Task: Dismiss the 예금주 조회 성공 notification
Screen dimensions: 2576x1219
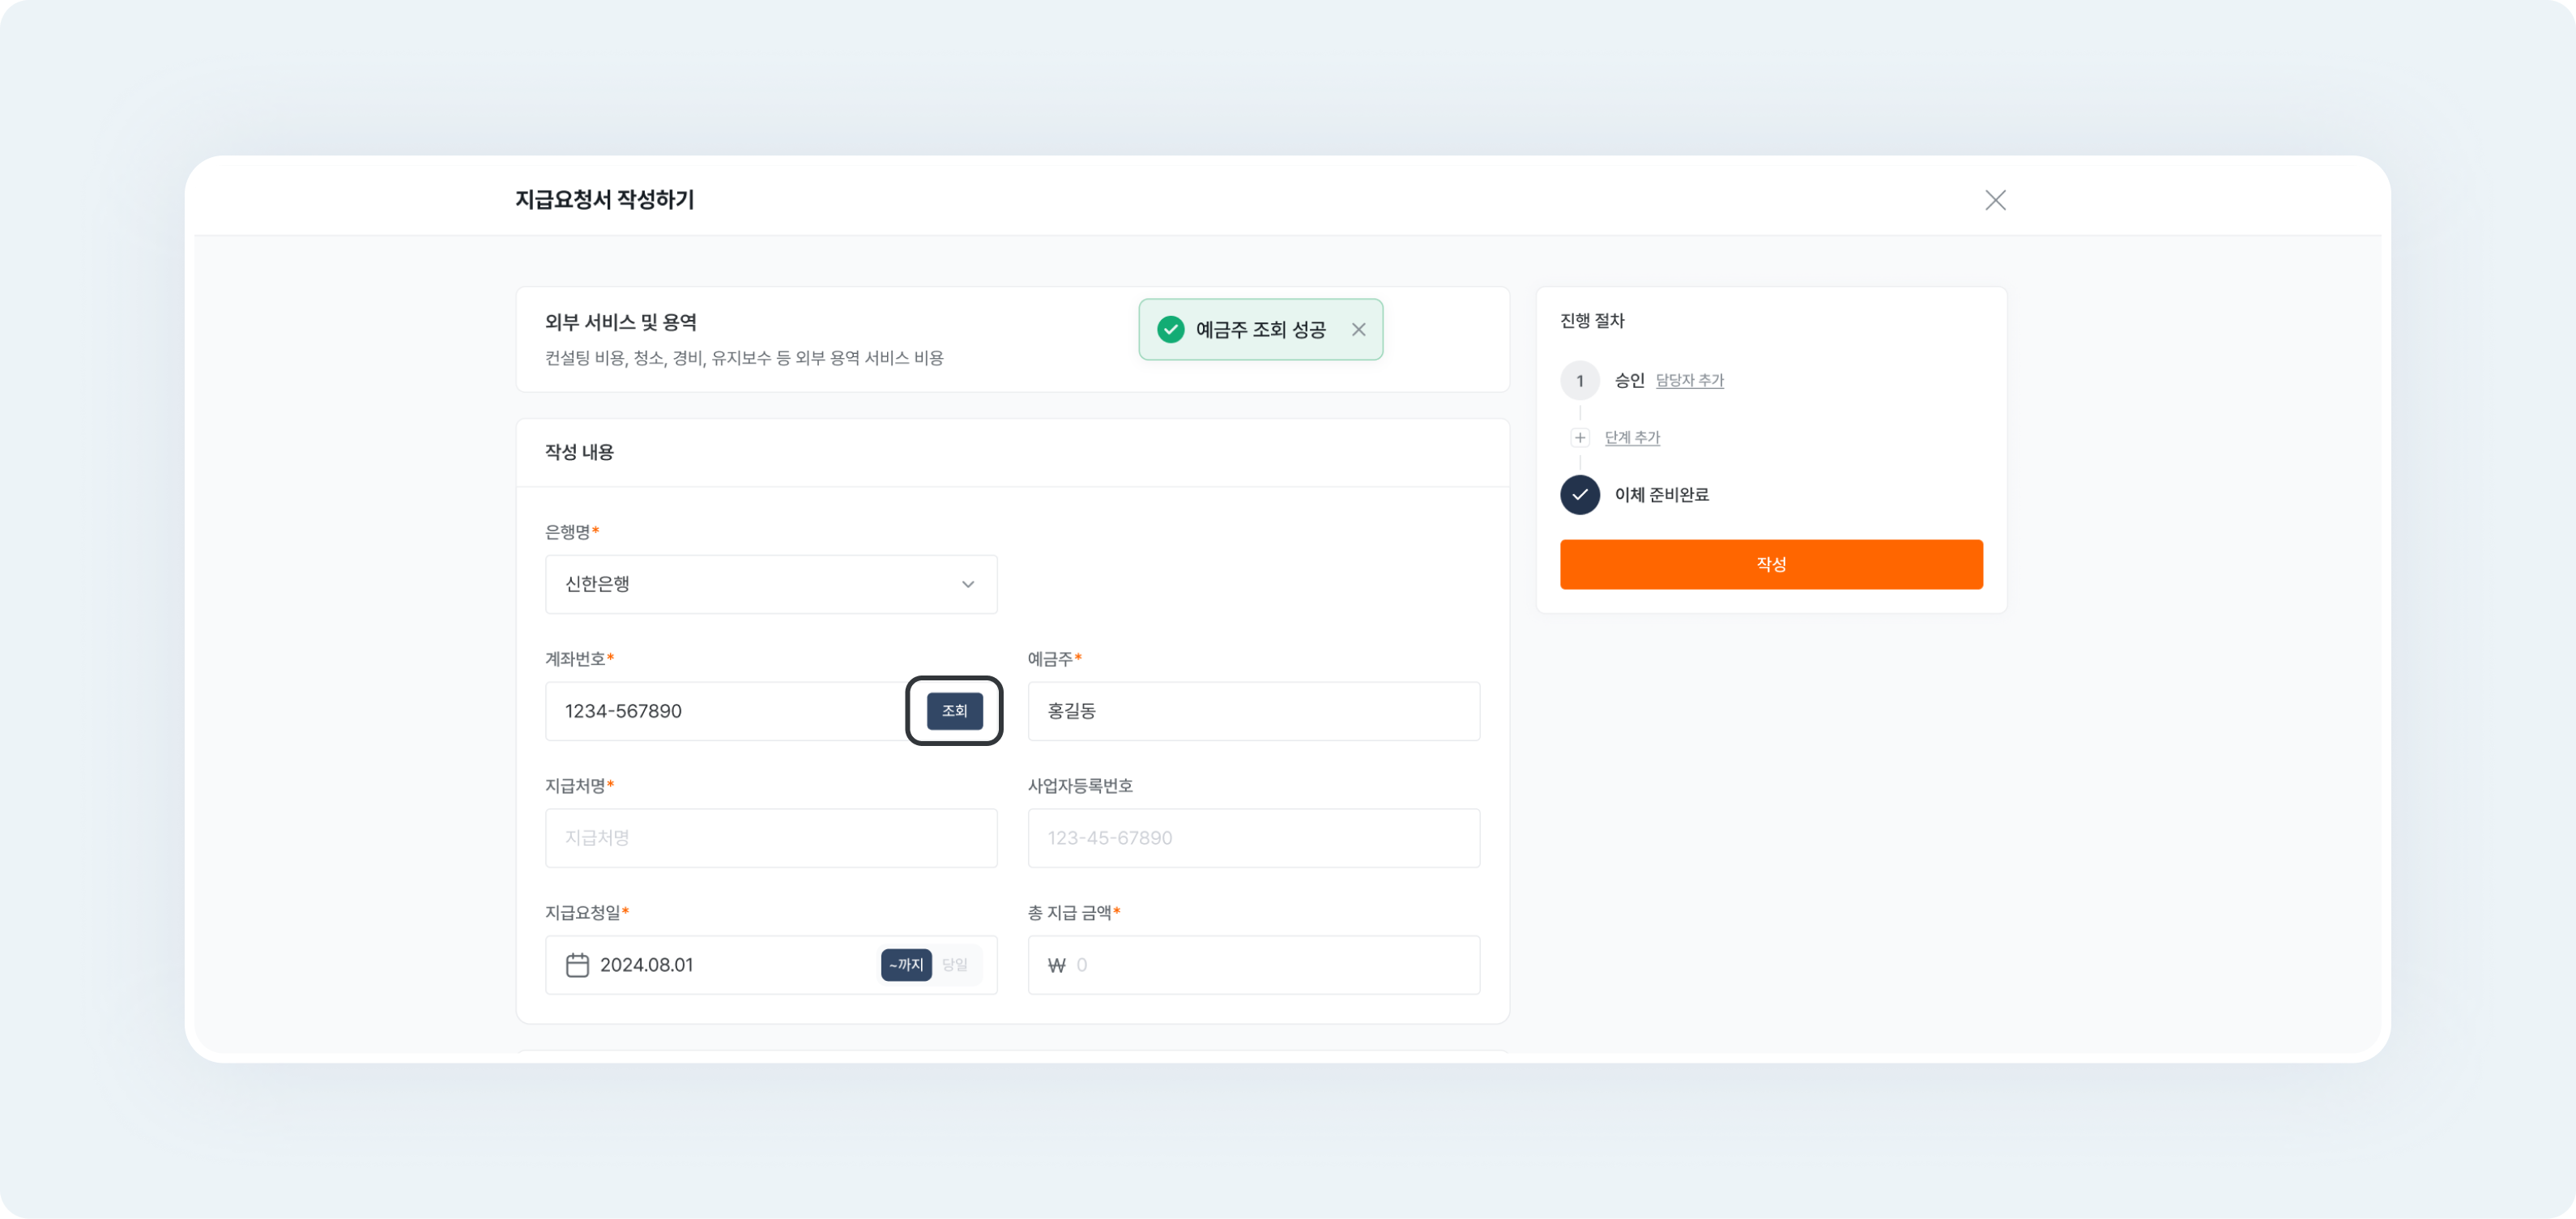Action: (1359, 329)
